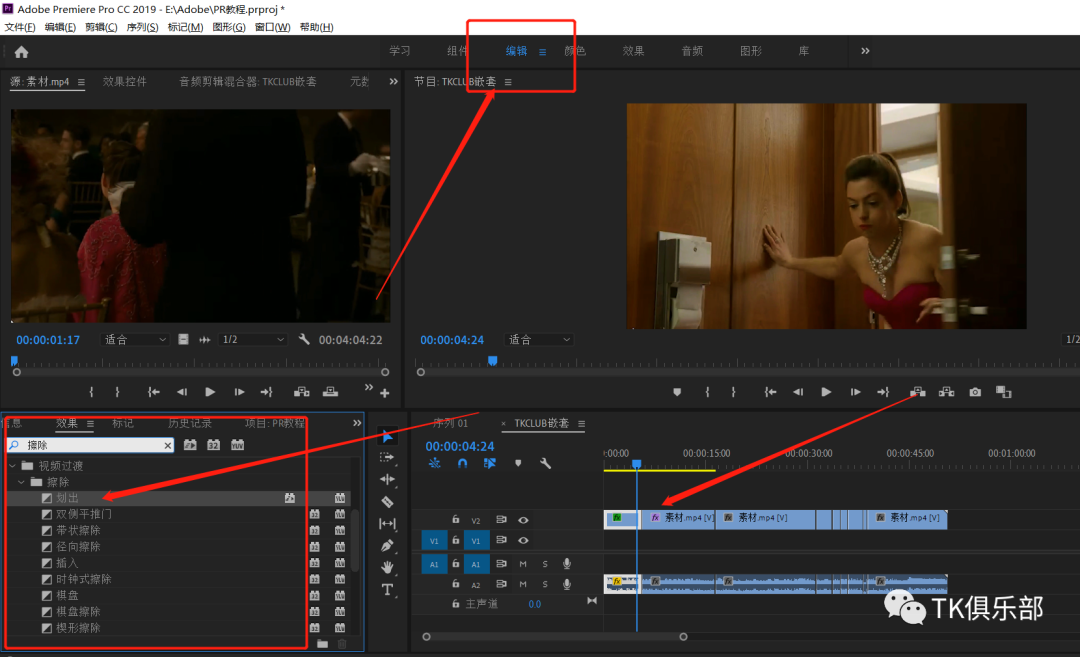
Task: Open Source monitor zoom level dropdown
Action: click(x=134, y=340)
